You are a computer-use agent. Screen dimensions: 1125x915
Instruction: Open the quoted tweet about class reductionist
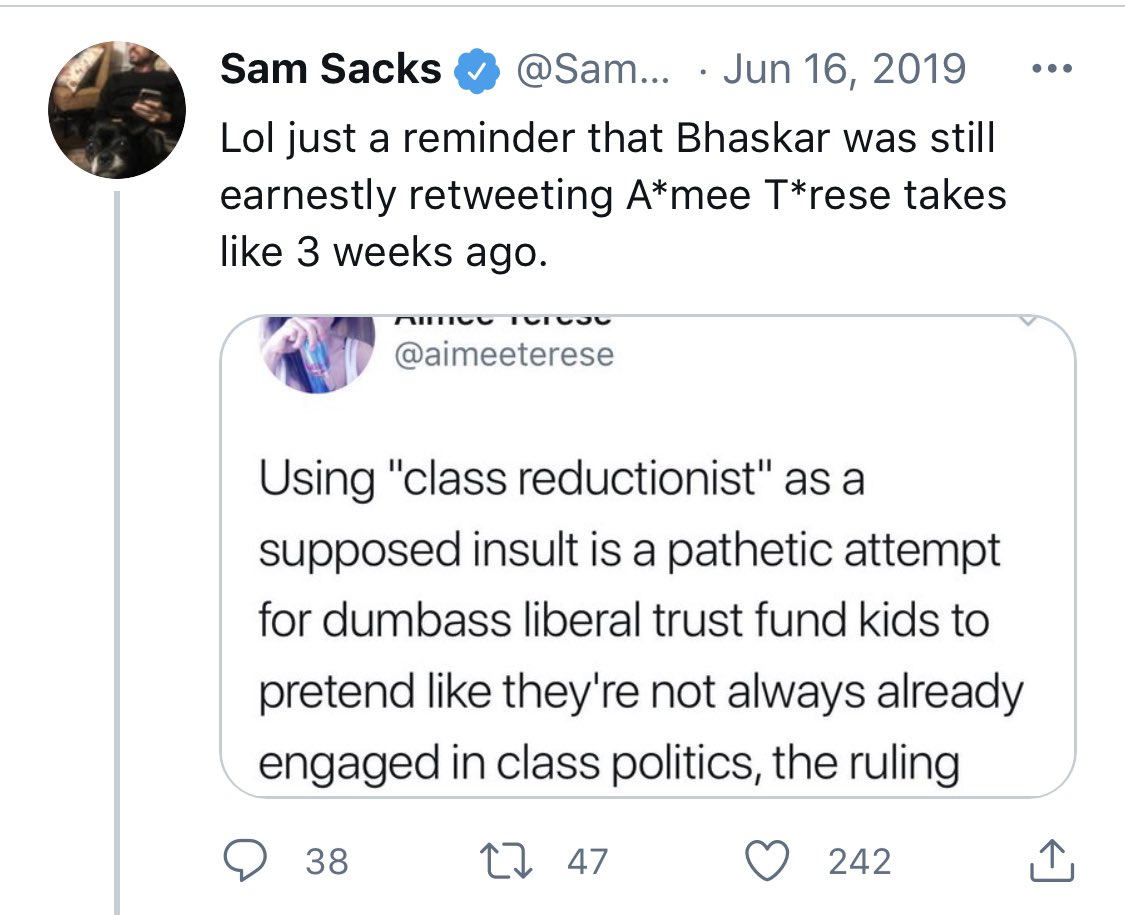tap(647, 556)
